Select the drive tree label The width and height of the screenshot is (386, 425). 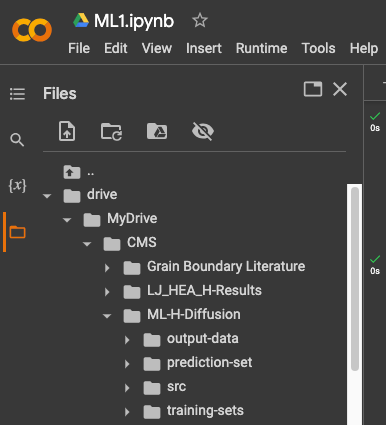coord(102,194)
